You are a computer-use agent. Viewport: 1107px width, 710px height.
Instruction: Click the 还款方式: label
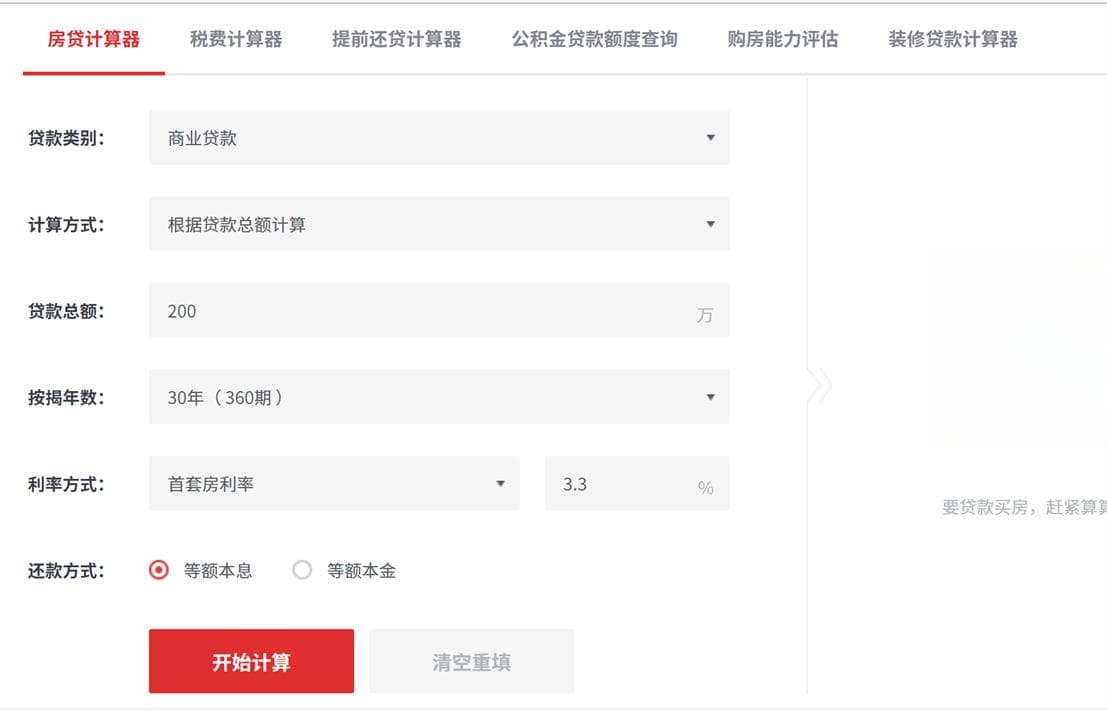coord(66,570)
